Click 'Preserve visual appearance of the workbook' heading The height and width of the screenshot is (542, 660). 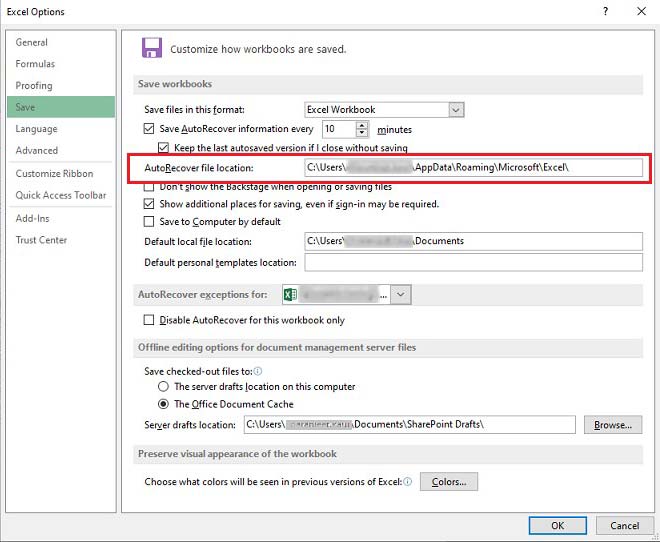[237, 454]
